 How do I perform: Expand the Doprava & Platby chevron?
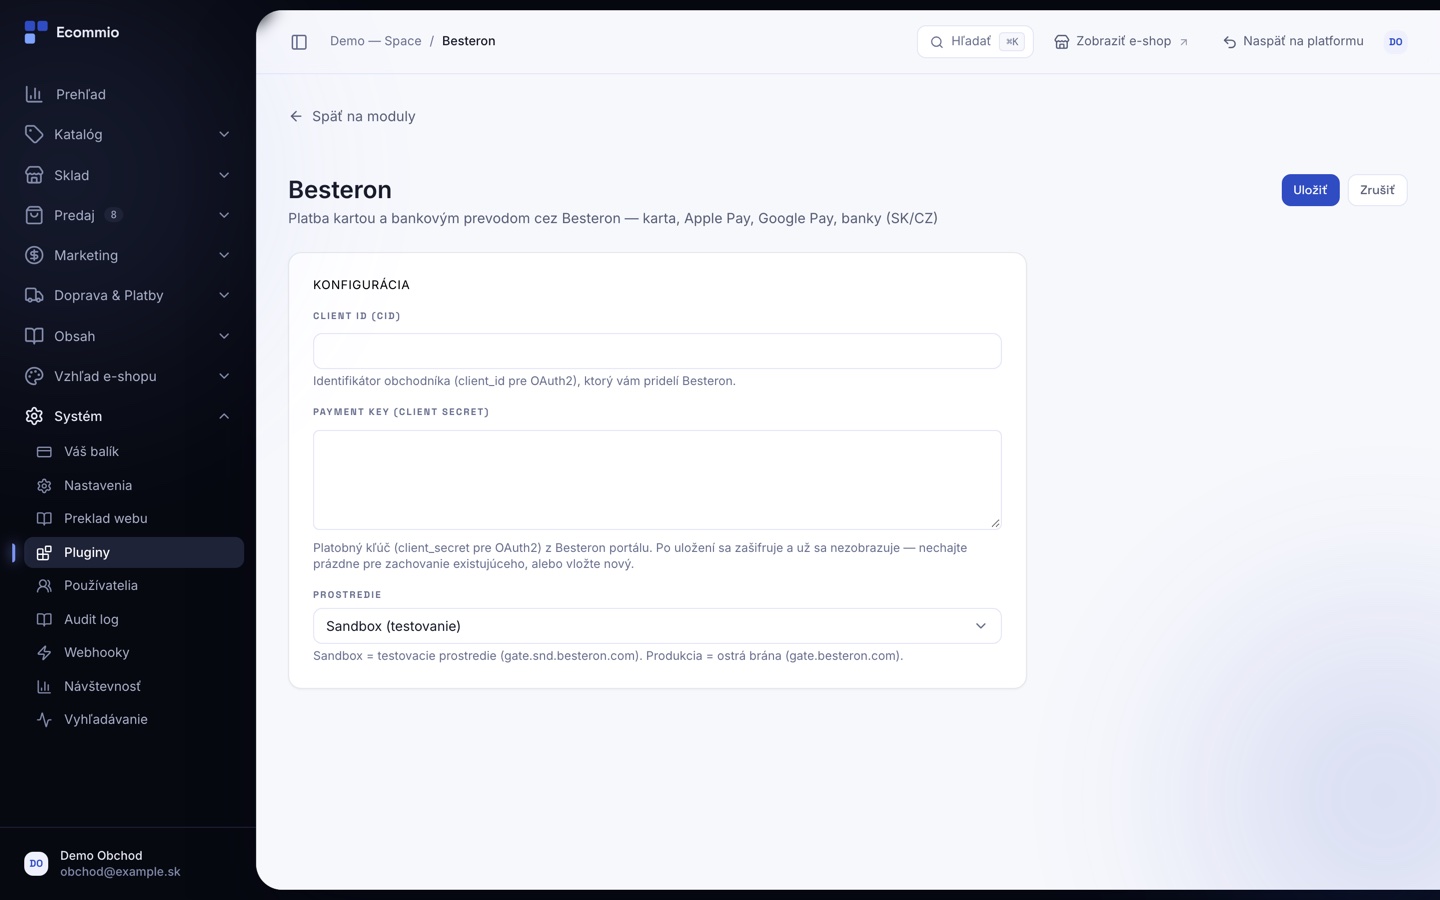click(x=224, y=295)
